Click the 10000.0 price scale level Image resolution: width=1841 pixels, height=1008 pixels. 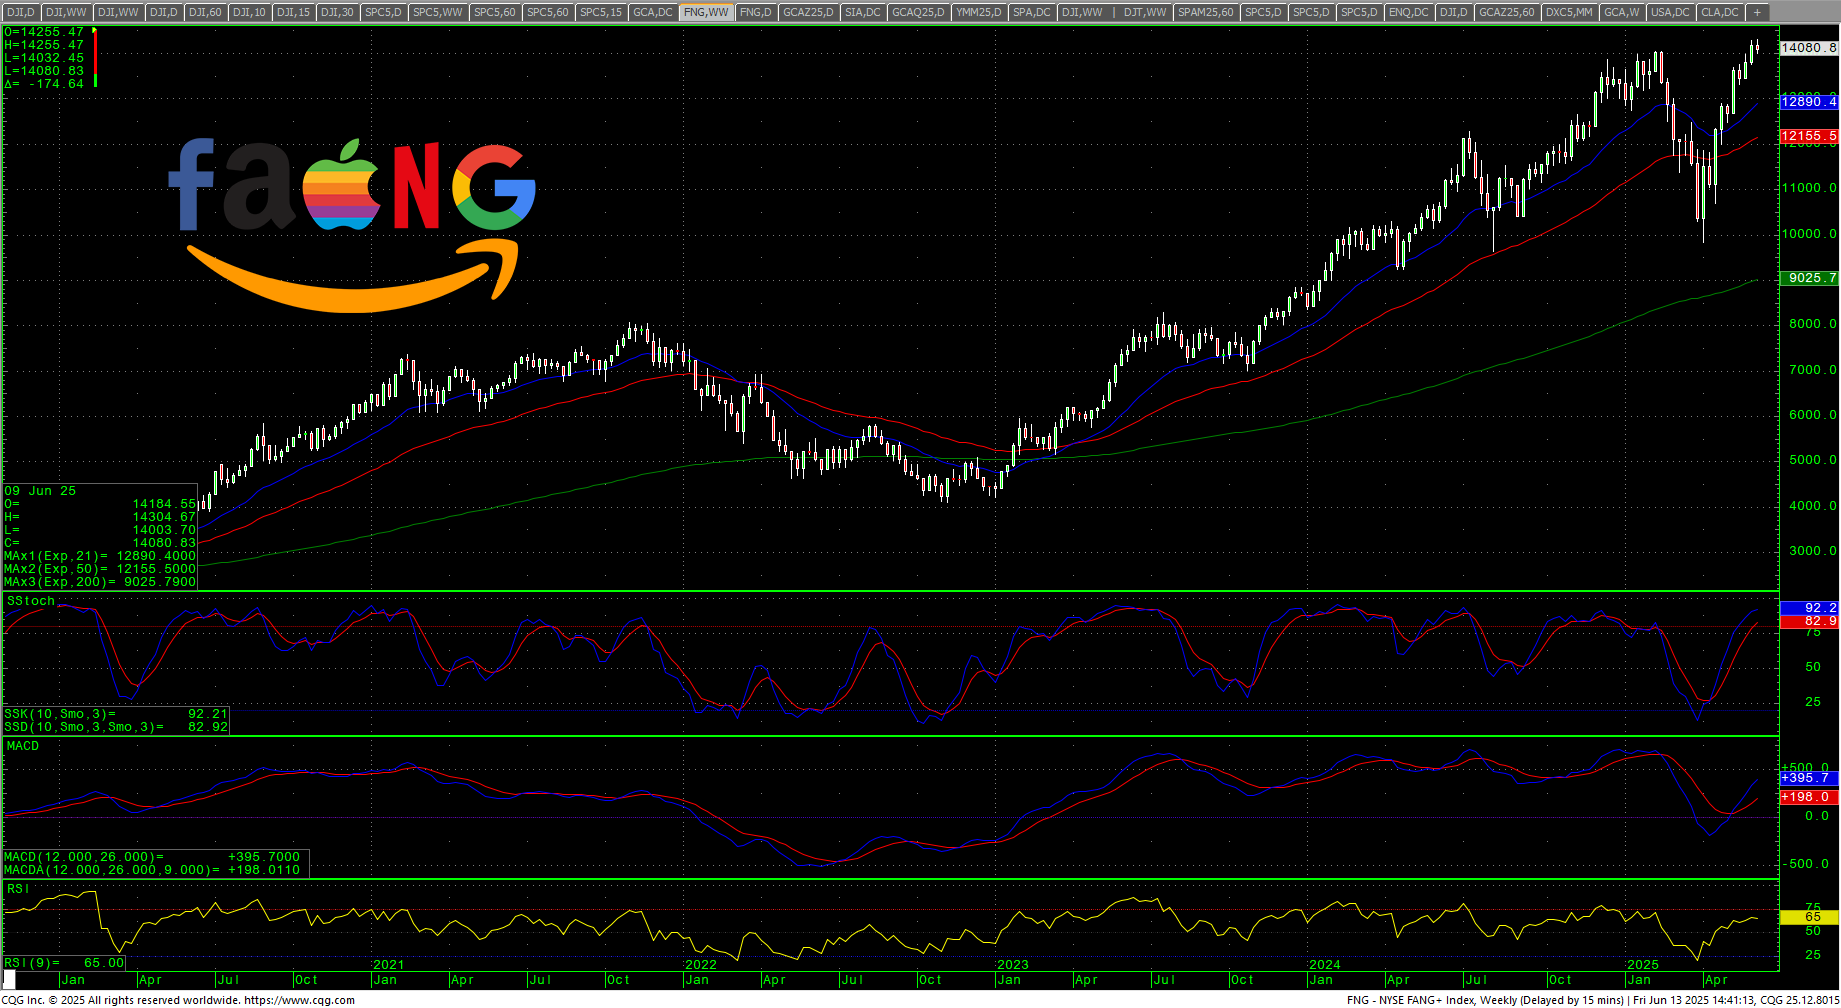pyautogui.click(x=1809, y=234)
